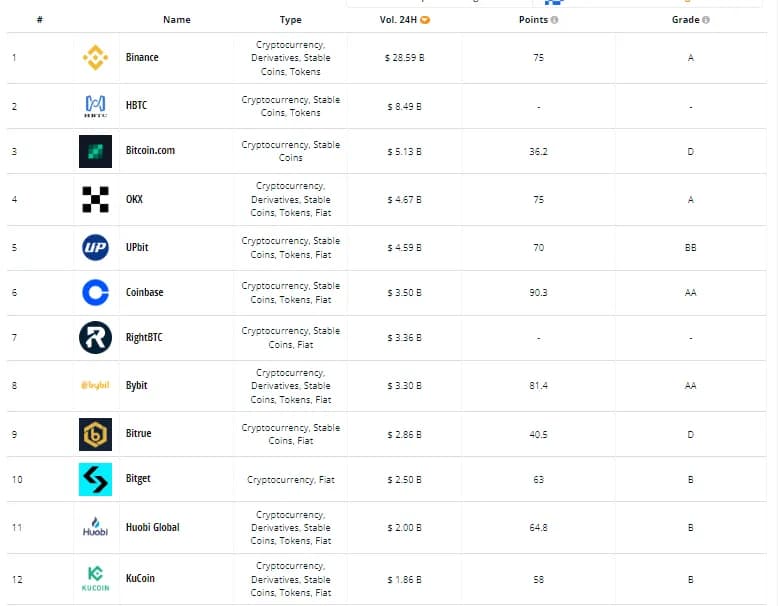Image resolution: width=778 pixels, height=606 pixels.
Task: Click the Bitcoin.com green logo
Action: (x=95, y=151)
